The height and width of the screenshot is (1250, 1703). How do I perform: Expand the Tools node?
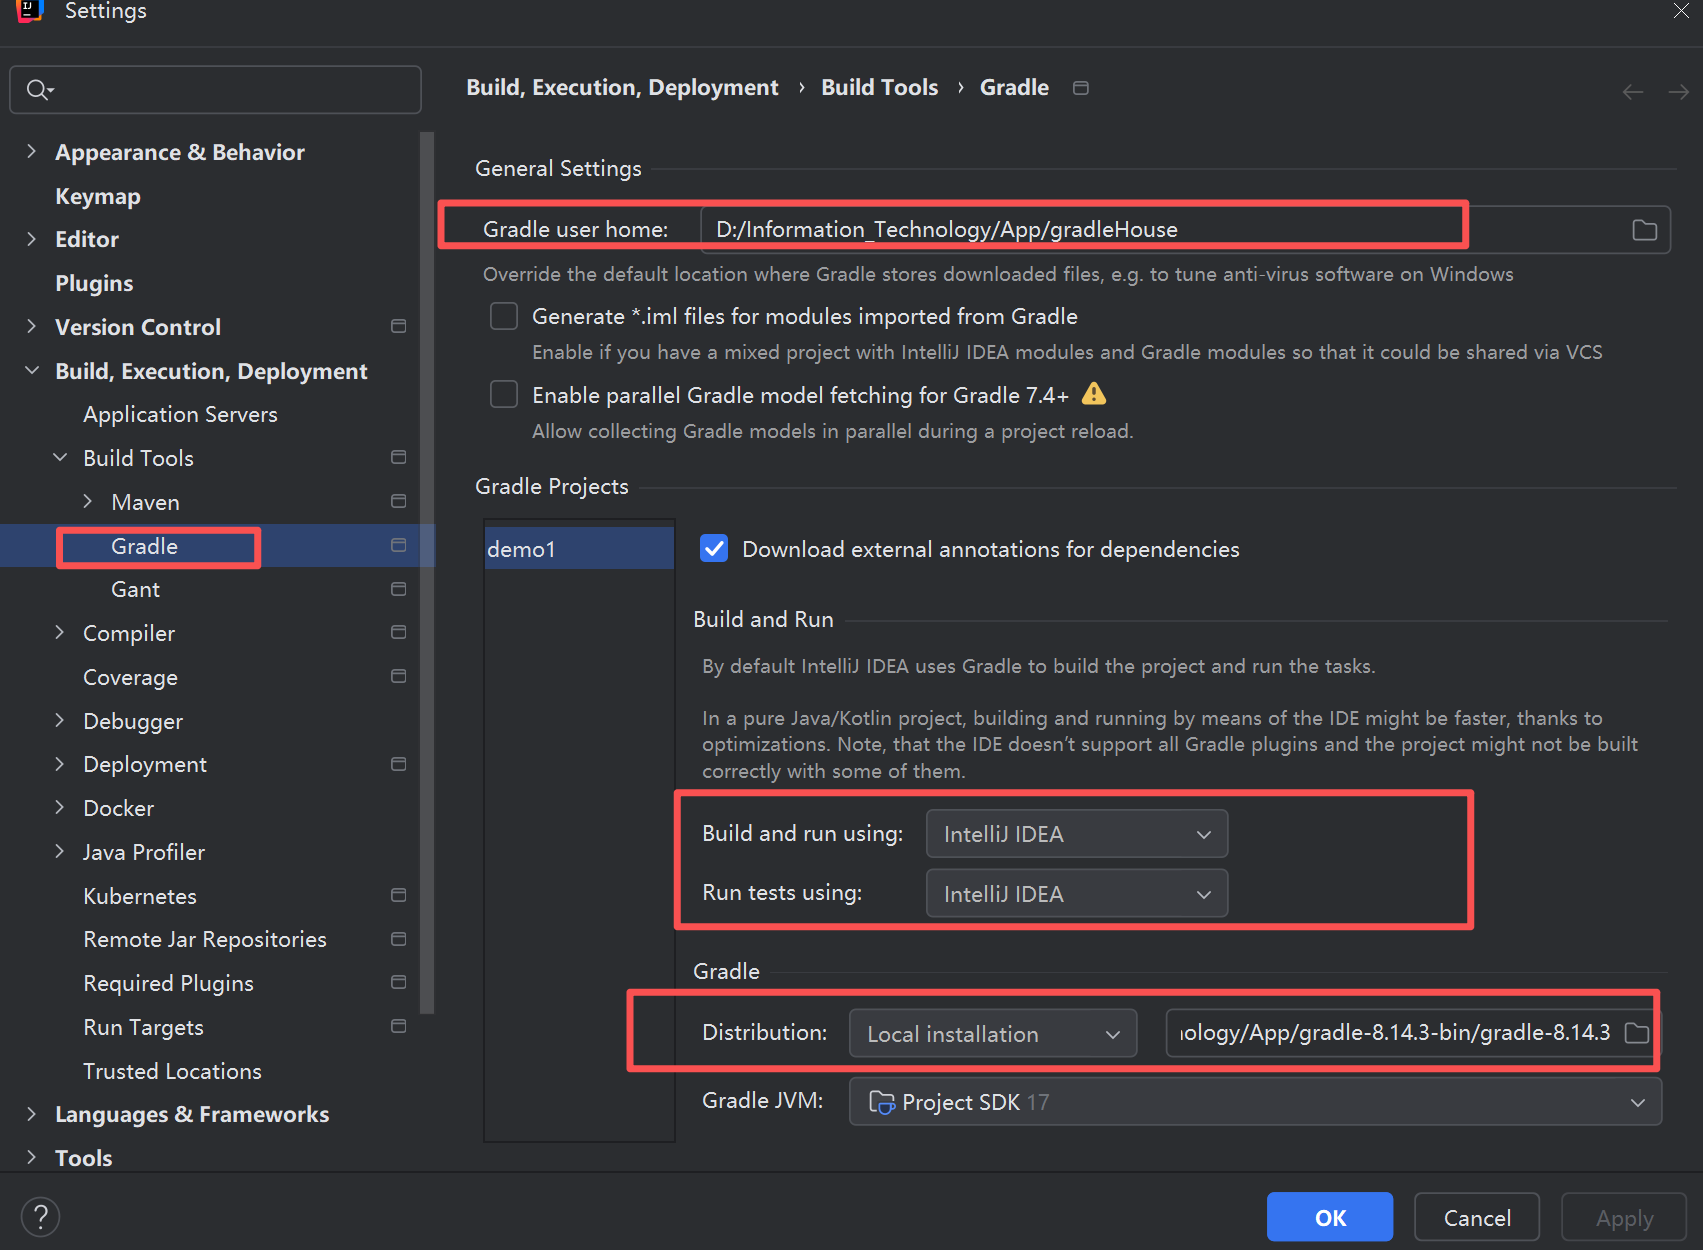point(32,1157)
